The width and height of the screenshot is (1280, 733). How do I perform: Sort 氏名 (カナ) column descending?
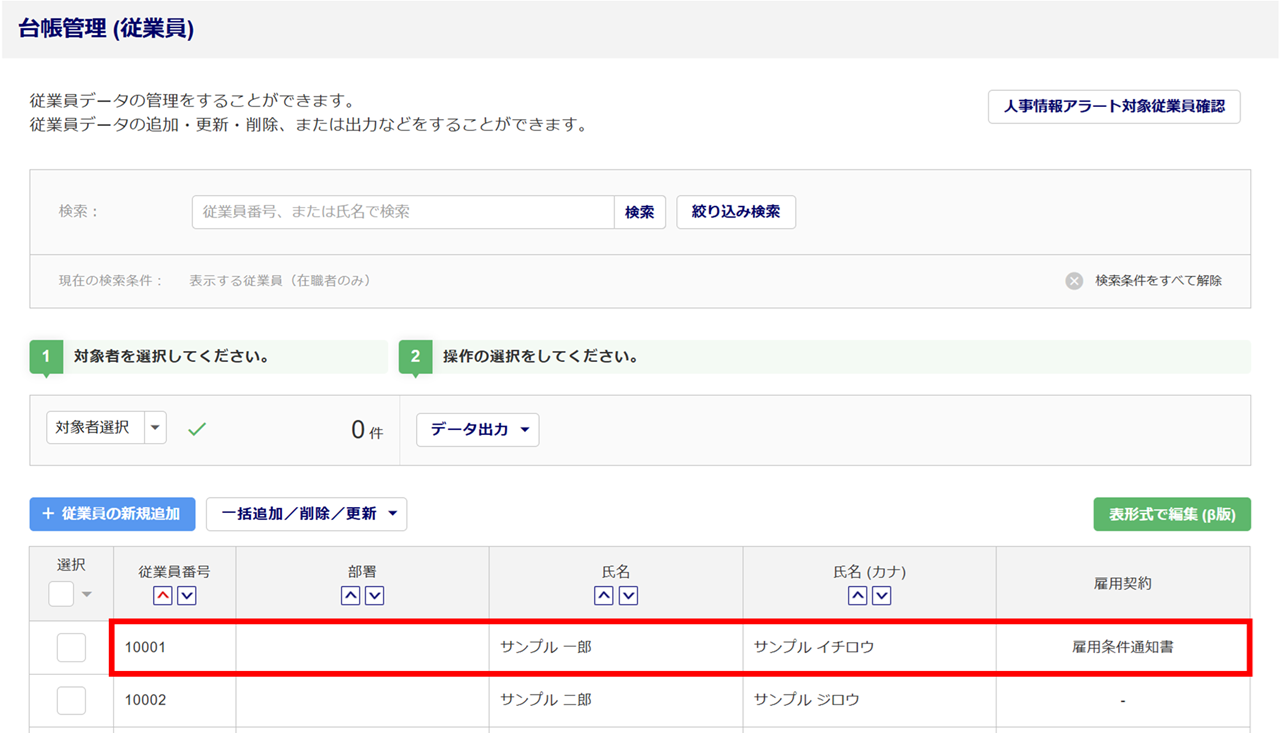881,596
